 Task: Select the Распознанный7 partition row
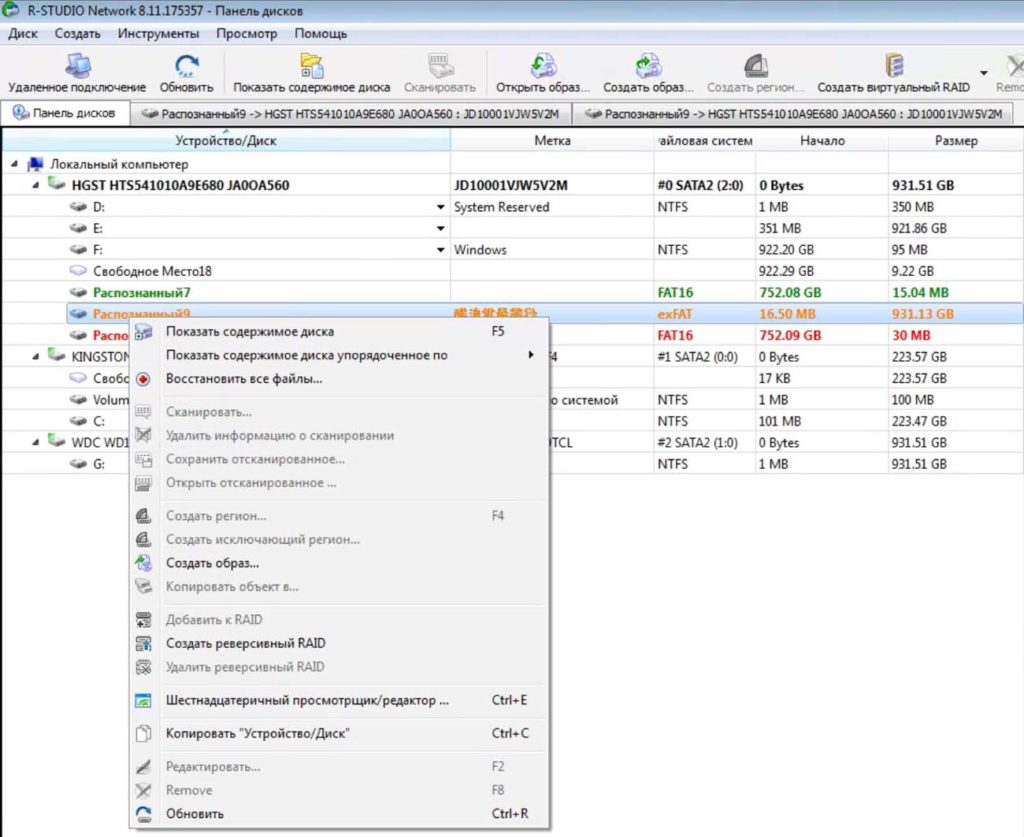coord(512,292)
